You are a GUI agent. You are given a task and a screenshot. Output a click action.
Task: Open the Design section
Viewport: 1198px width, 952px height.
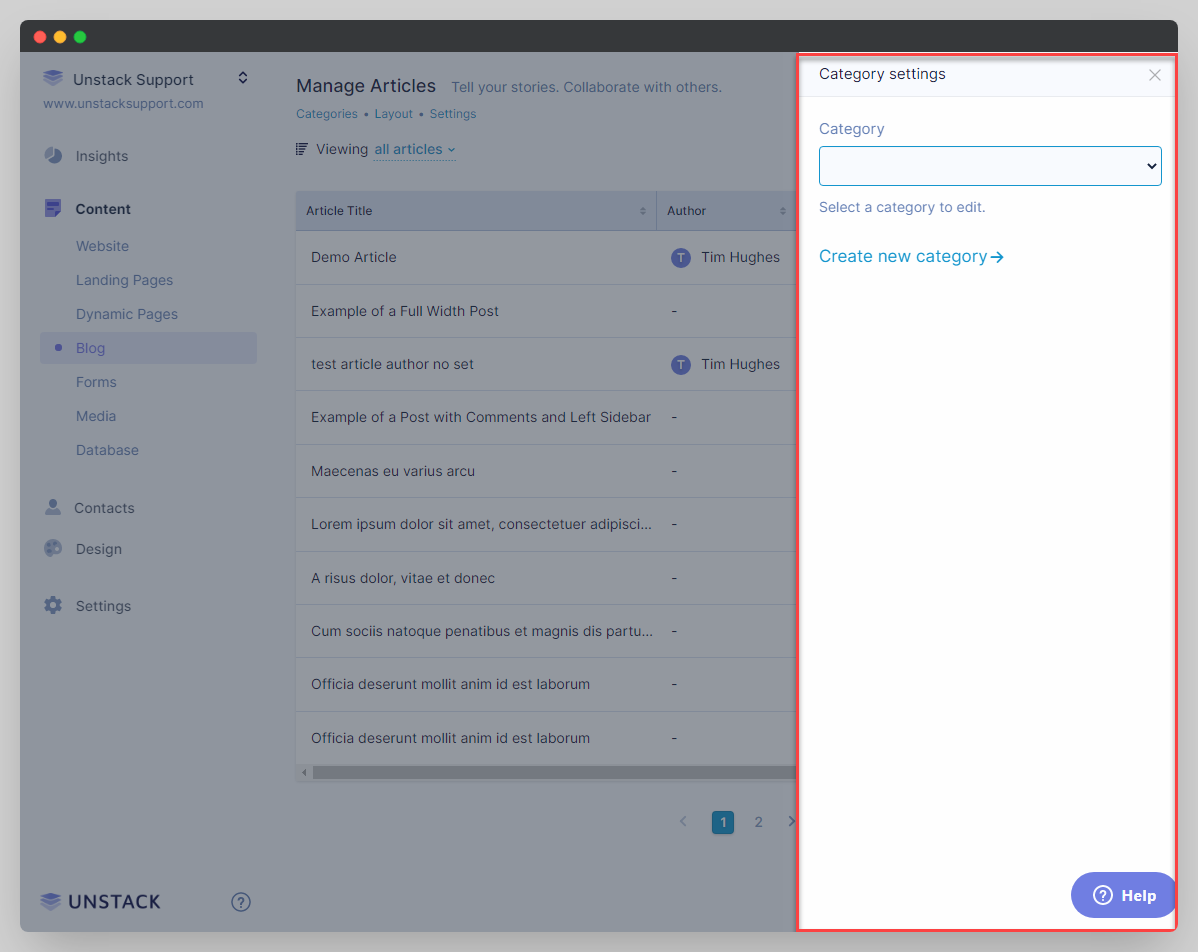97,549
